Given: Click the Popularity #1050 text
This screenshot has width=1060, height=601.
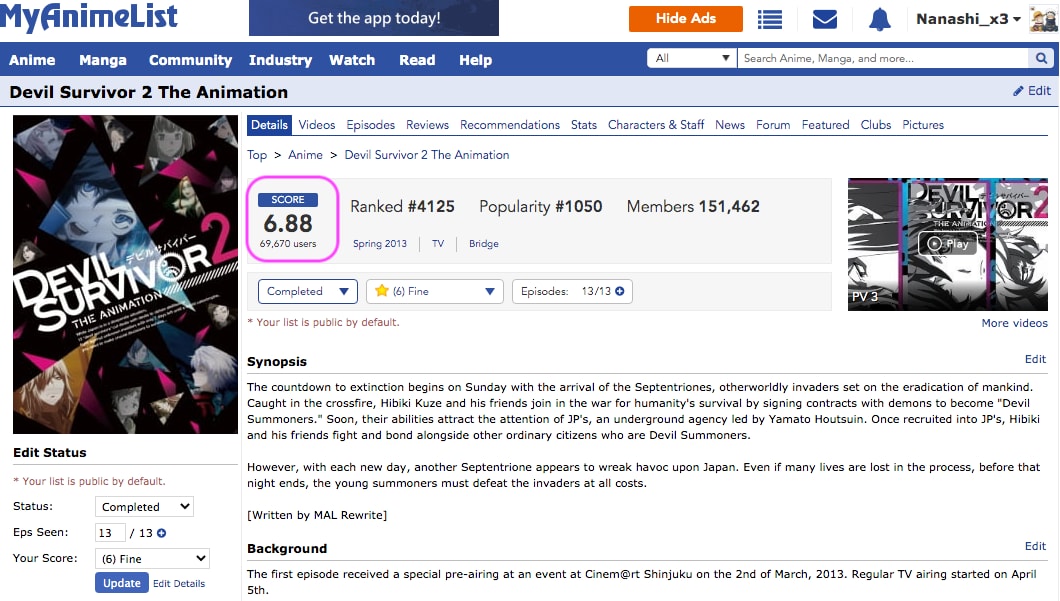Looking at the screenshot, I should coord(541,207).
